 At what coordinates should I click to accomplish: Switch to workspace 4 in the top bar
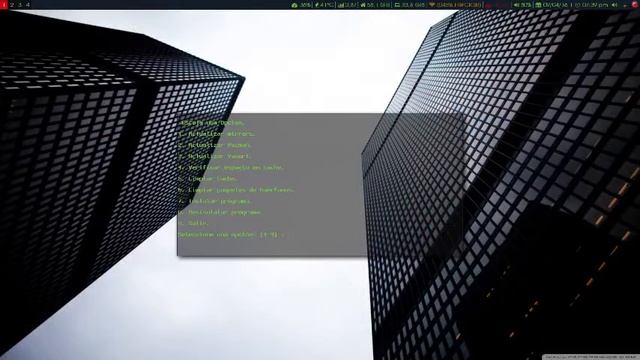pyautogui.click(x=28, y=5)
